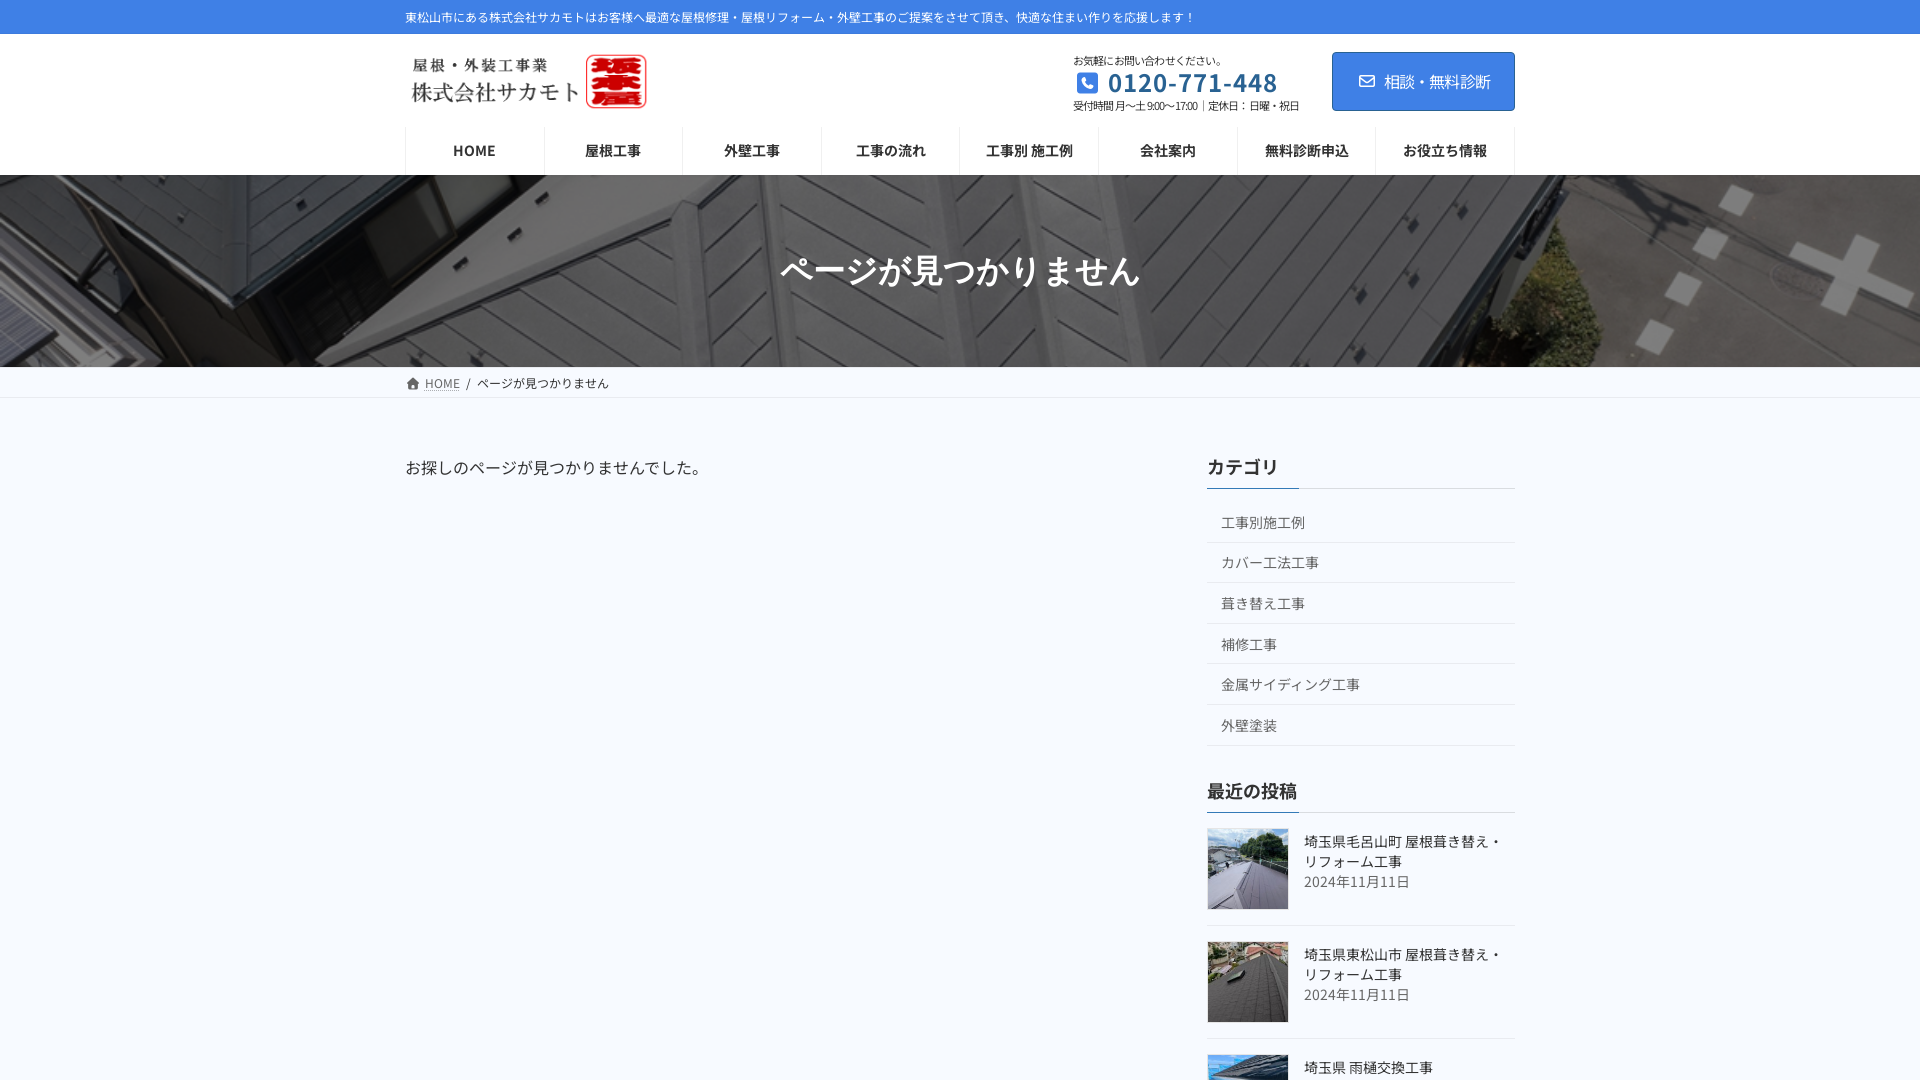Screen dimensions: 1920x1080
Task: Open the カバー工法工事 category
Action: coord(1270,562)
